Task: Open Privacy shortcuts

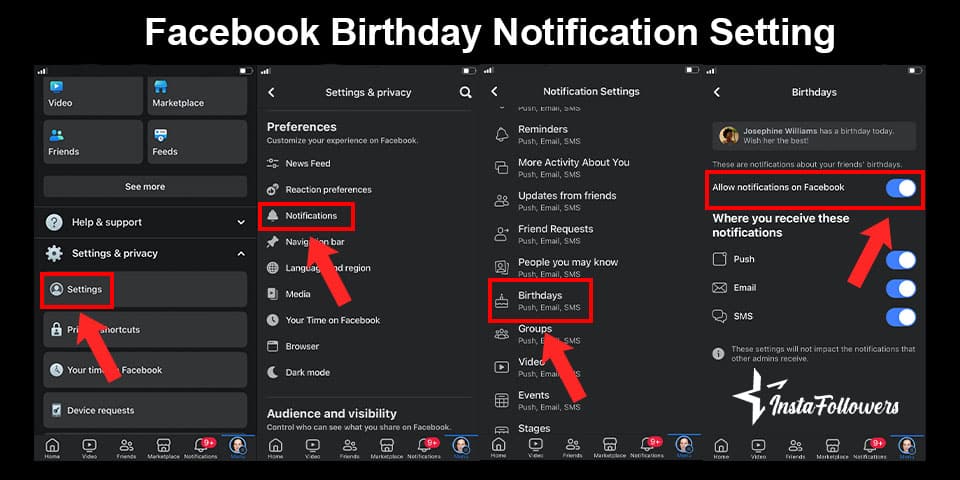Action: tap(145, 329)
